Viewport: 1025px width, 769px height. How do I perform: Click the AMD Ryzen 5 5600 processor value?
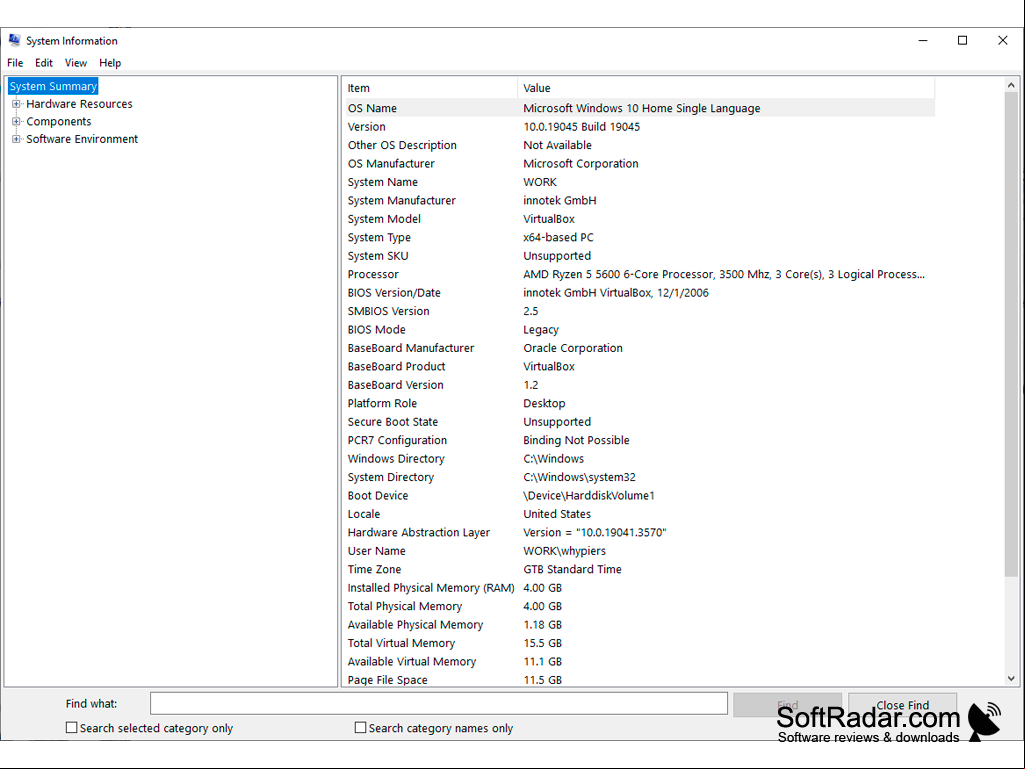click(x=724, y=275)
